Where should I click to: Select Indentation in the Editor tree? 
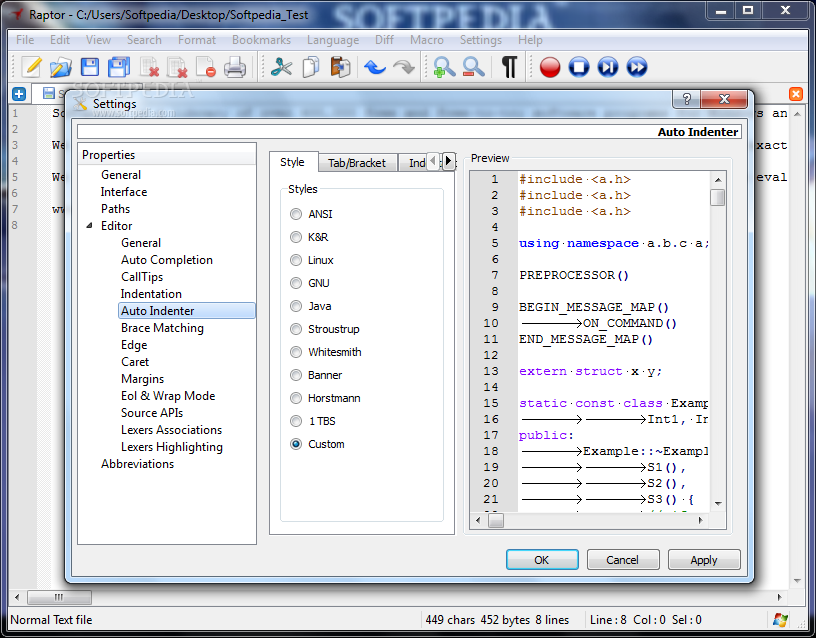click(151, 294)
